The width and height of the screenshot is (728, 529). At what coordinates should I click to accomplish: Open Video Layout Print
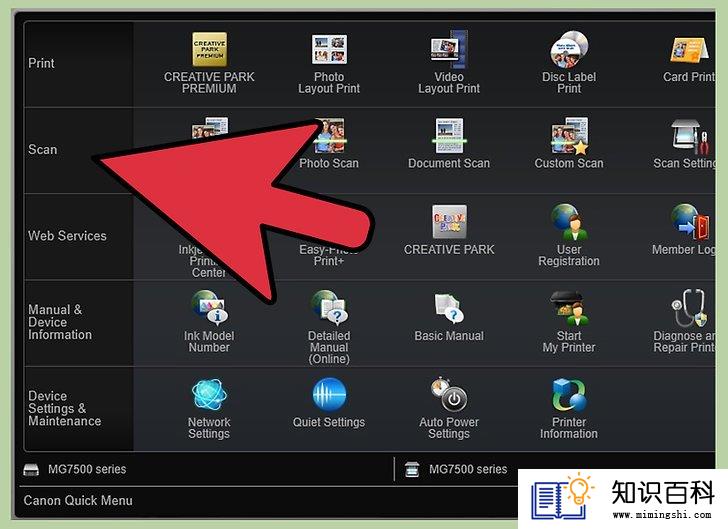point(449,49)
